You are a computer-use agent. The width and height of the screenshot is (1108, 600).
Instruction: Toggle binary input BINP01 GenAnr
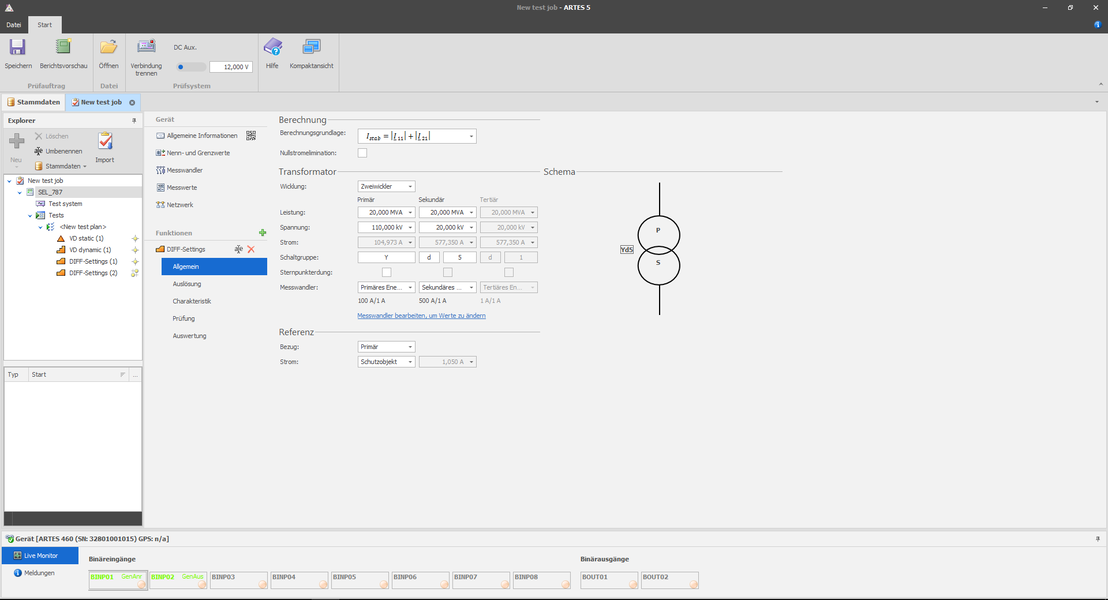click(x=118, y=580)
